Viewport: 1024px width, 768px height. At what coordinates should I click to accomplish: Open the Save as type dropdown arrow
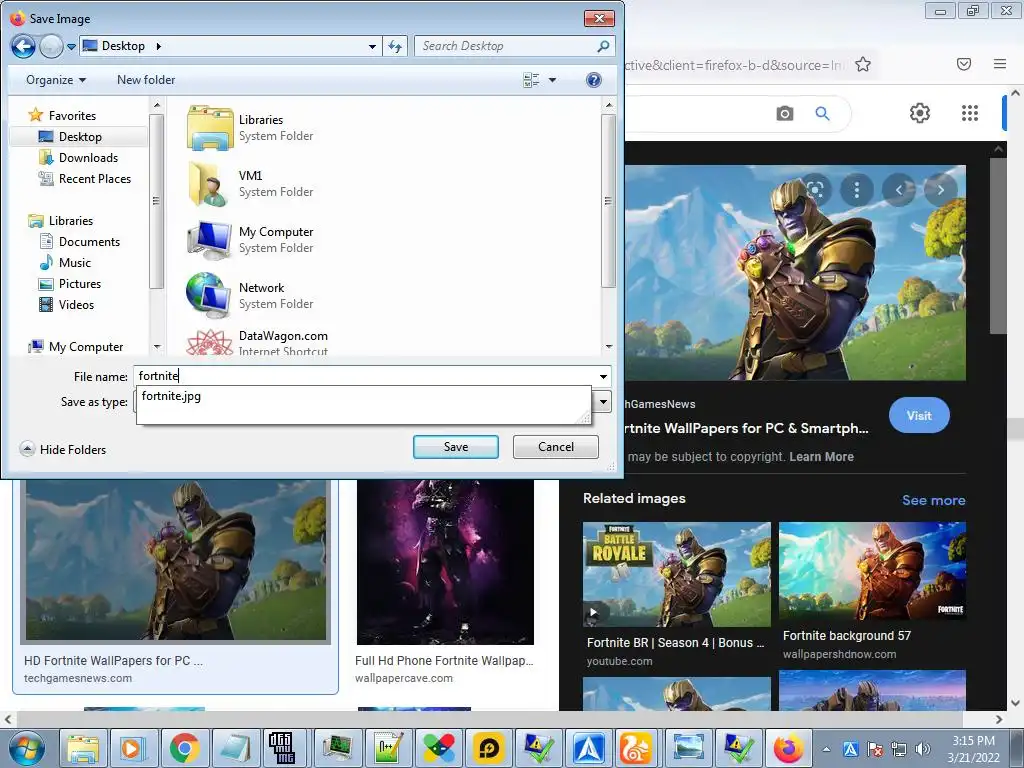click(x=603, y=402)
